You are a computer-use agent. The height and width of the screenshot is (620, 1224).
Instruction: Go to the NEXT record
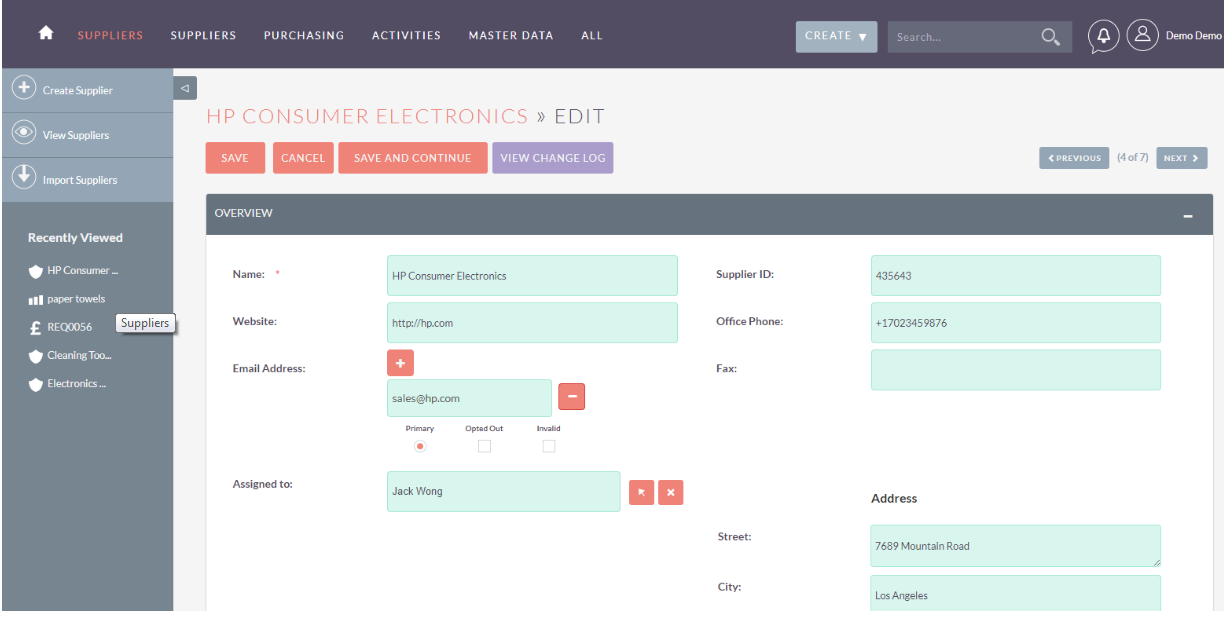(x=1181, y=158)
